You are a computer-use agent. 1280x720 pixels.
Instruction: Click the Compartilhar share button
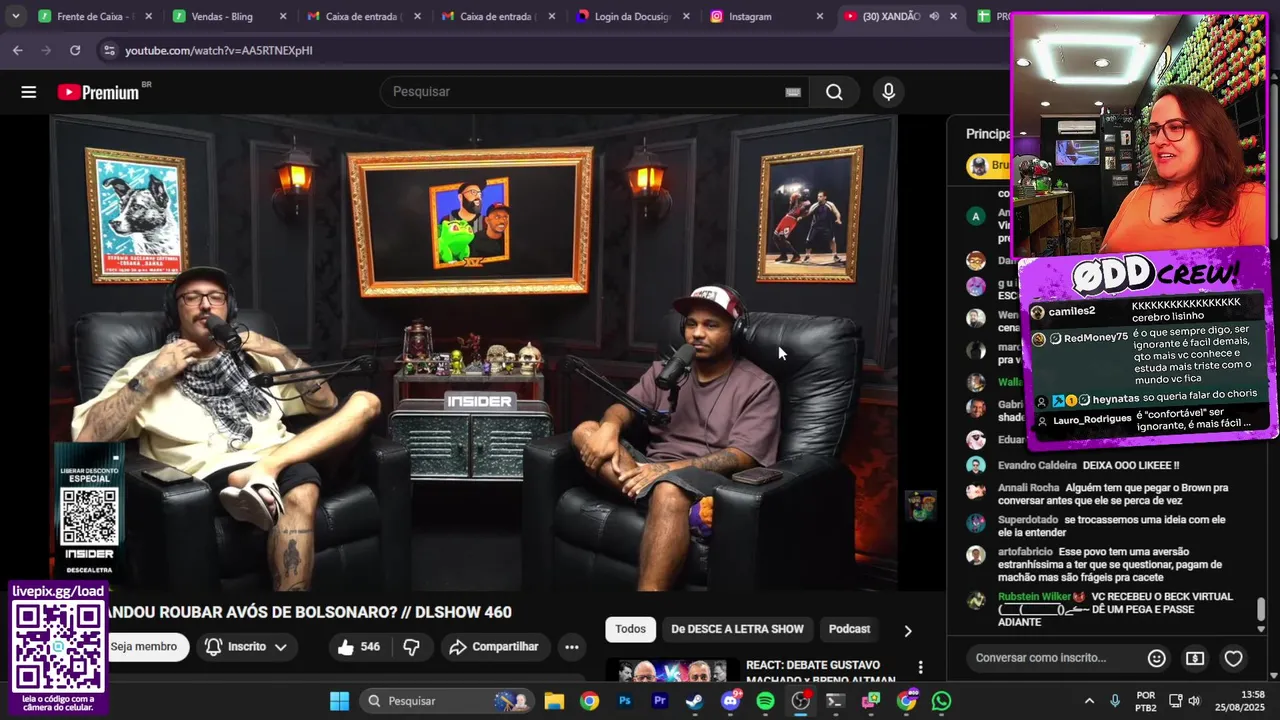click(x=494, y=647)
